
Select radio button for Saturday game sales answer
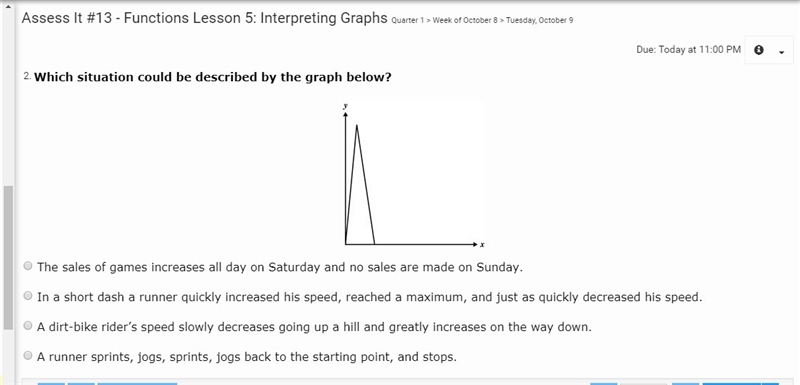pyautogui.click(x=28, y=266)
